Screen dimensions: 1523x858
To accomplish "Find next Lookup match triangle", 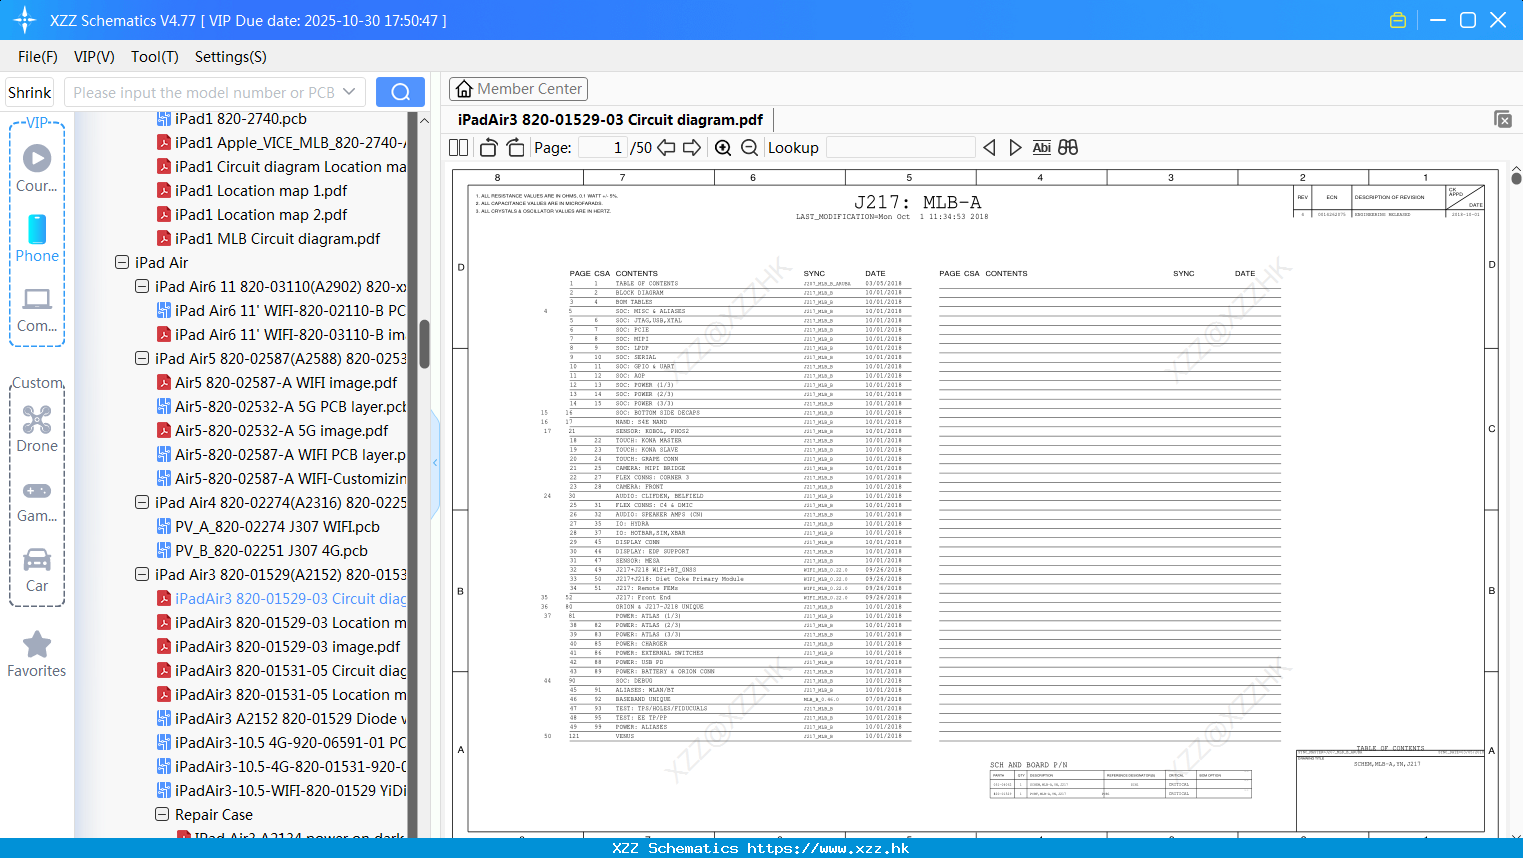I will tap(1015, 148).
